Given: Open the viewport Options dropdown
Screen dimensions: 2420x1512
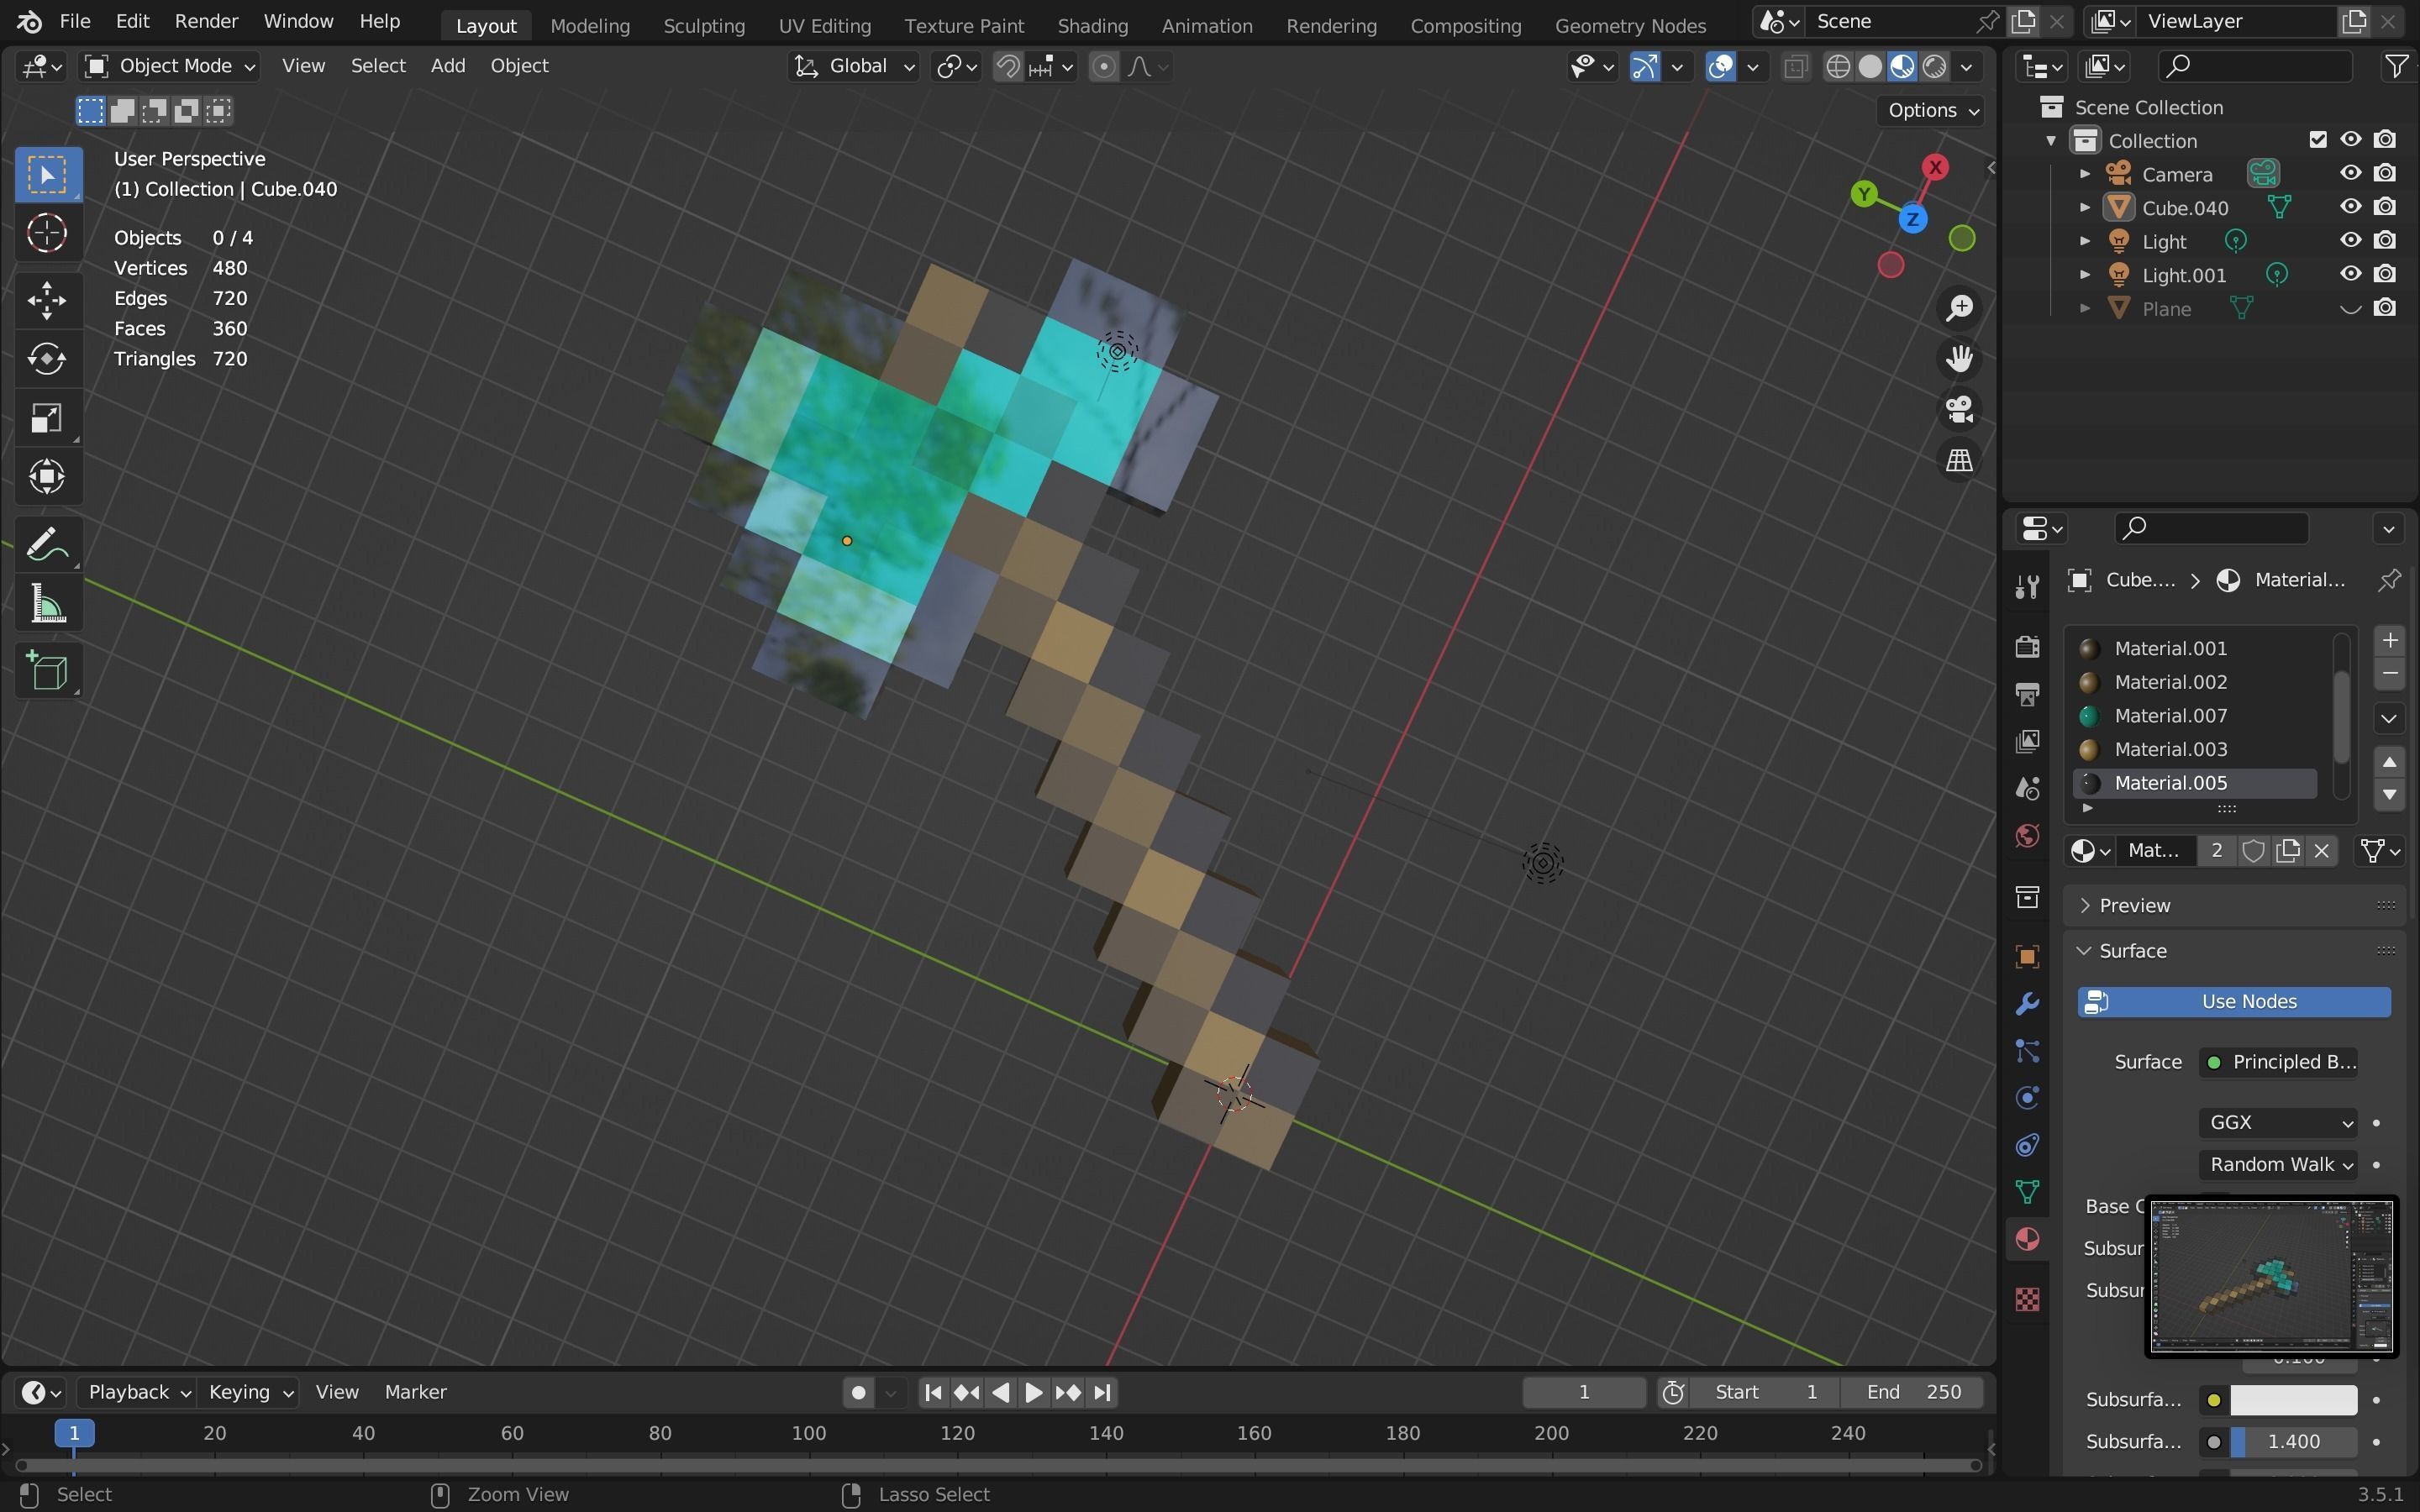Looking at the screenshot, I should coord(1931,110).
